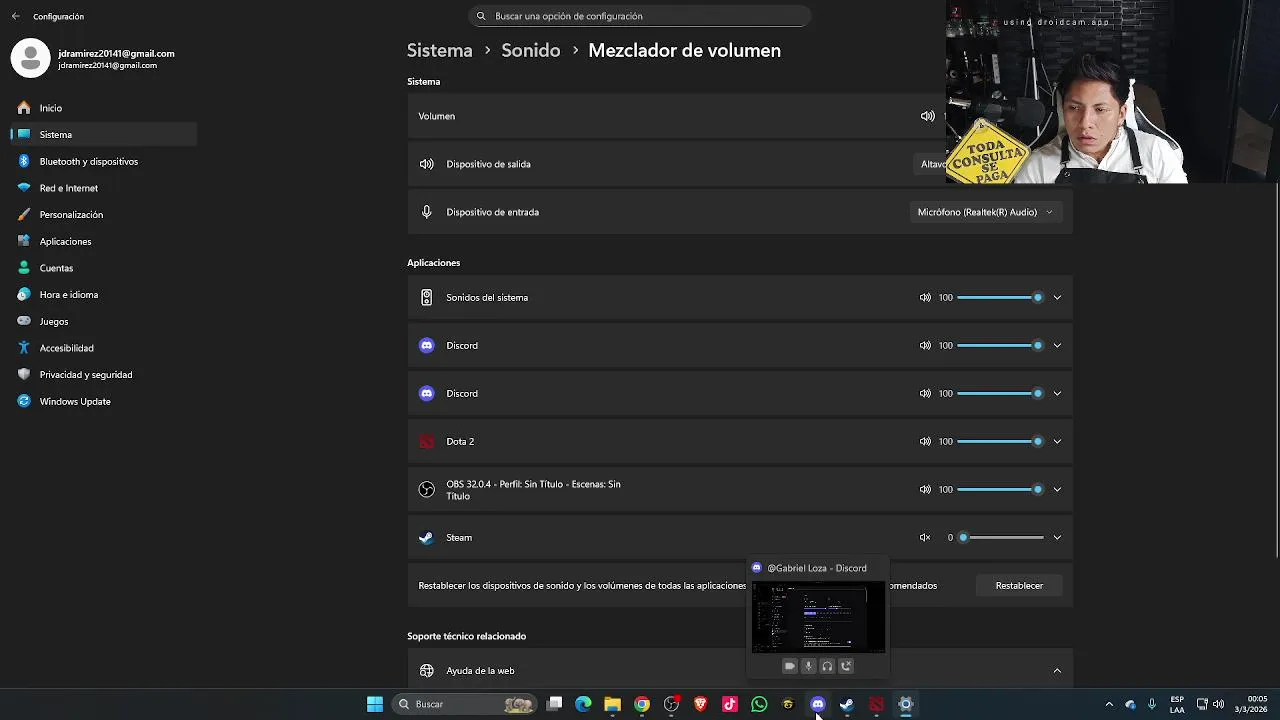Adjust Sonidos del sistema volume slider
This screenshot has width=1280, height=720.
(x=1000, y=297)
